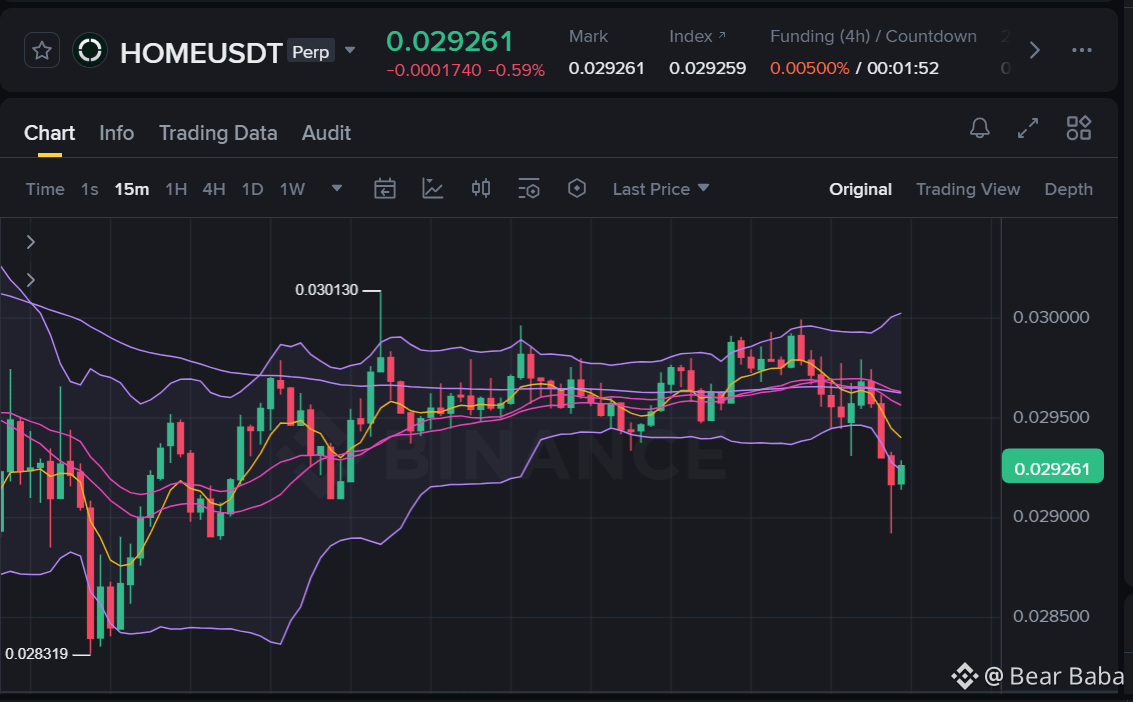Screen dimensions: 1133x702
Task: Click the hexagon chart settings icon
Action: coord(577,188)
